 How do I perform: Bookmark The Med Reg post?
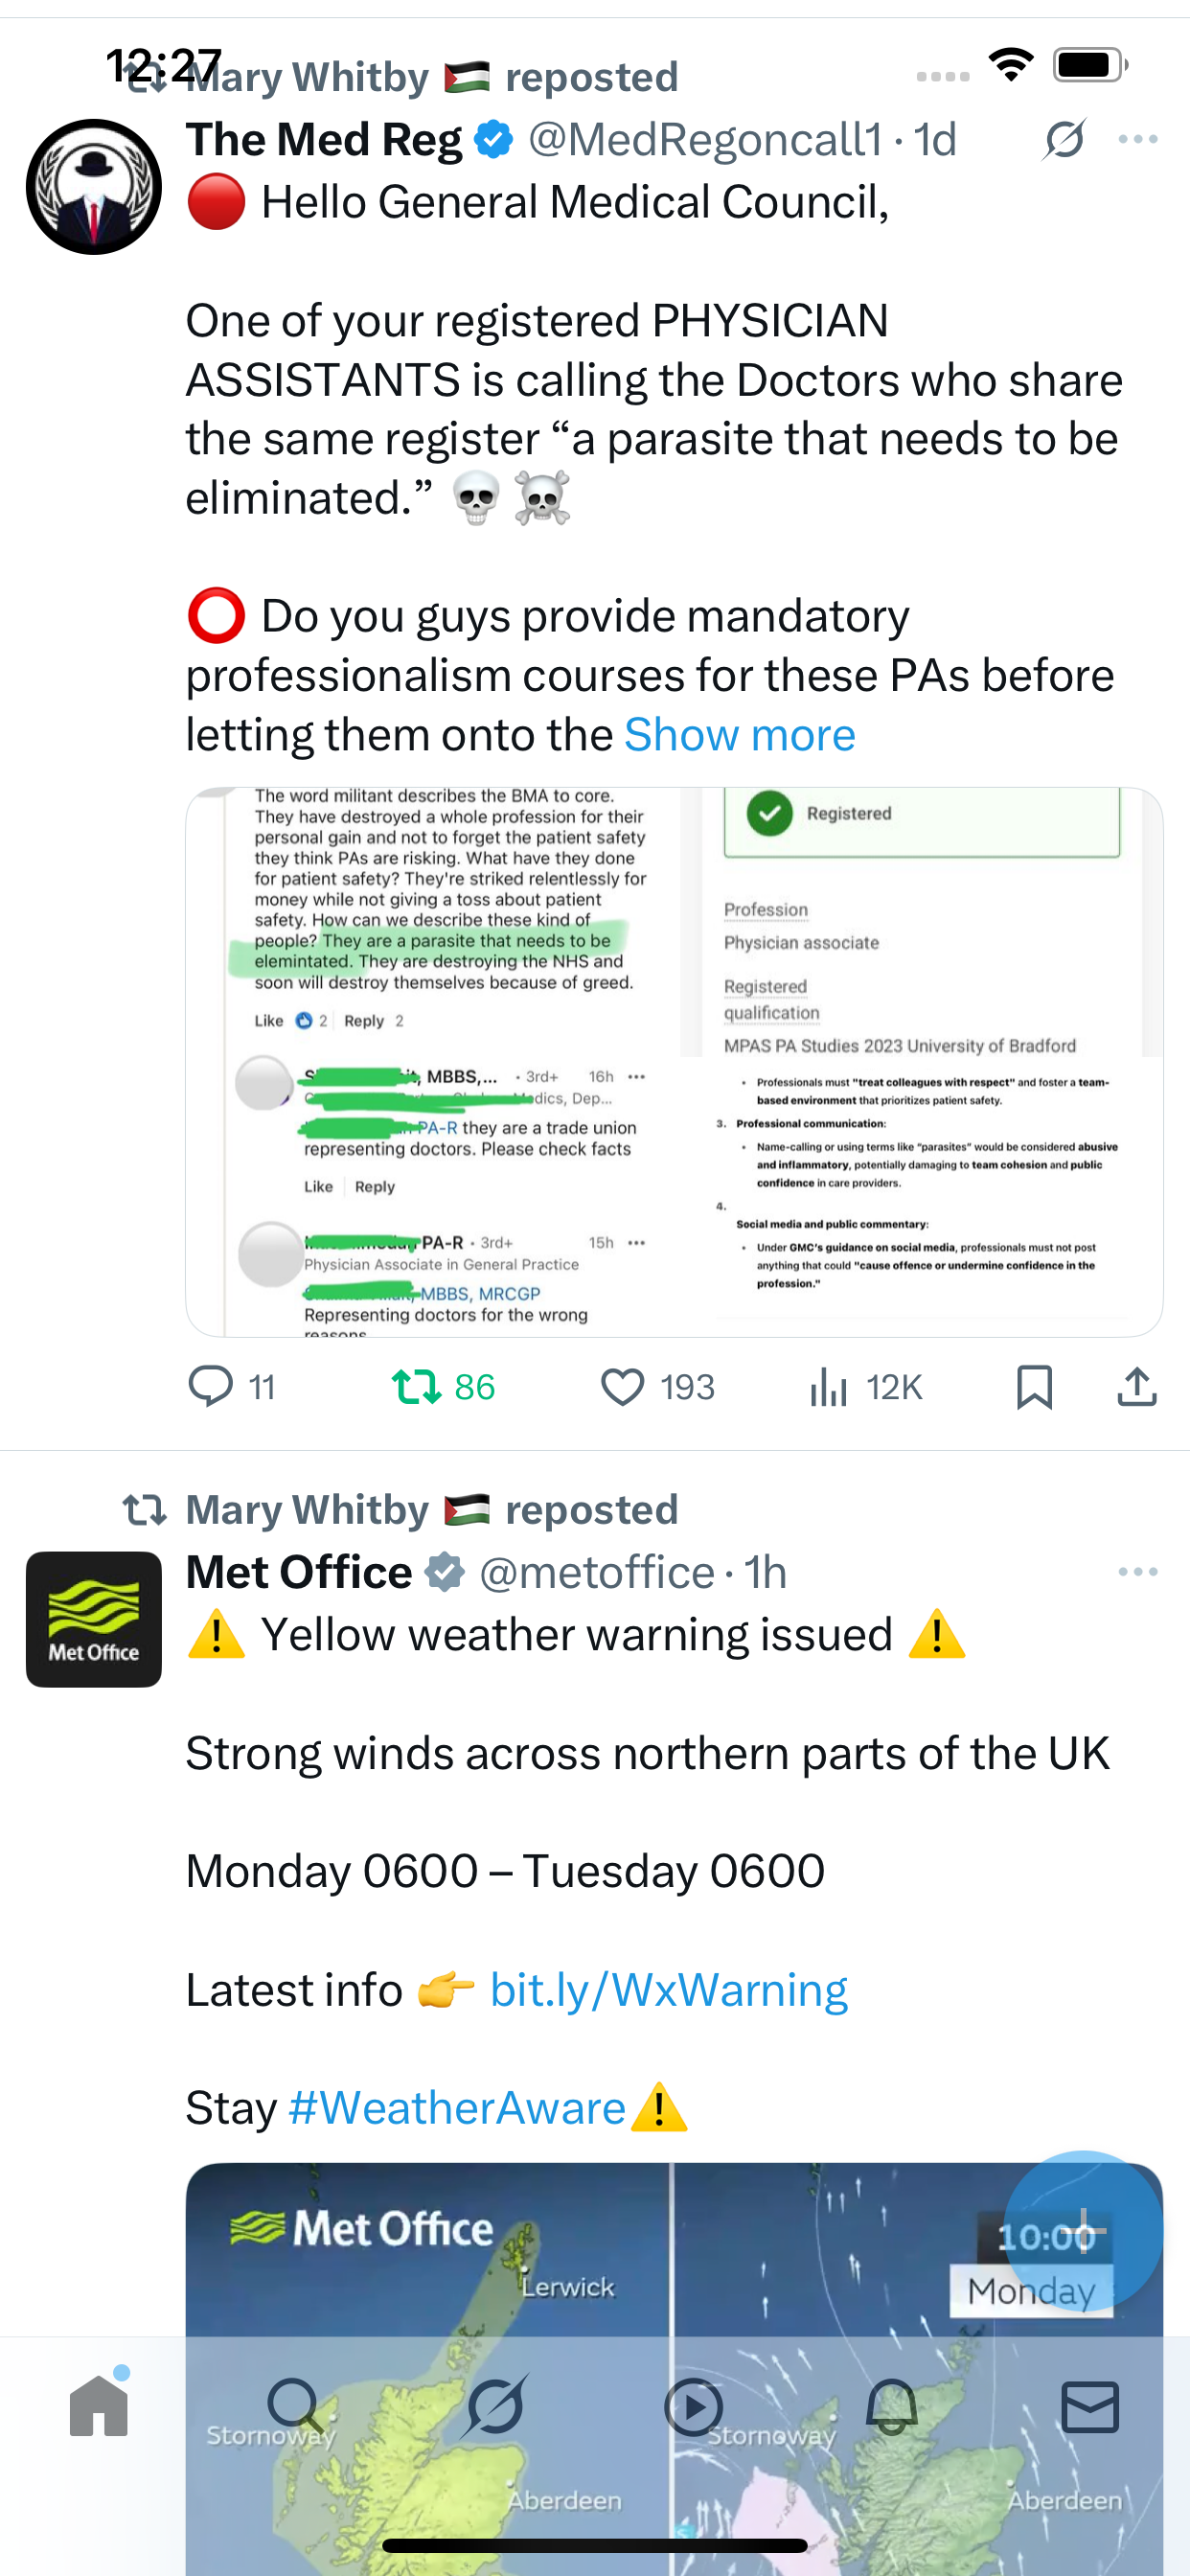pos(1034,1387)
